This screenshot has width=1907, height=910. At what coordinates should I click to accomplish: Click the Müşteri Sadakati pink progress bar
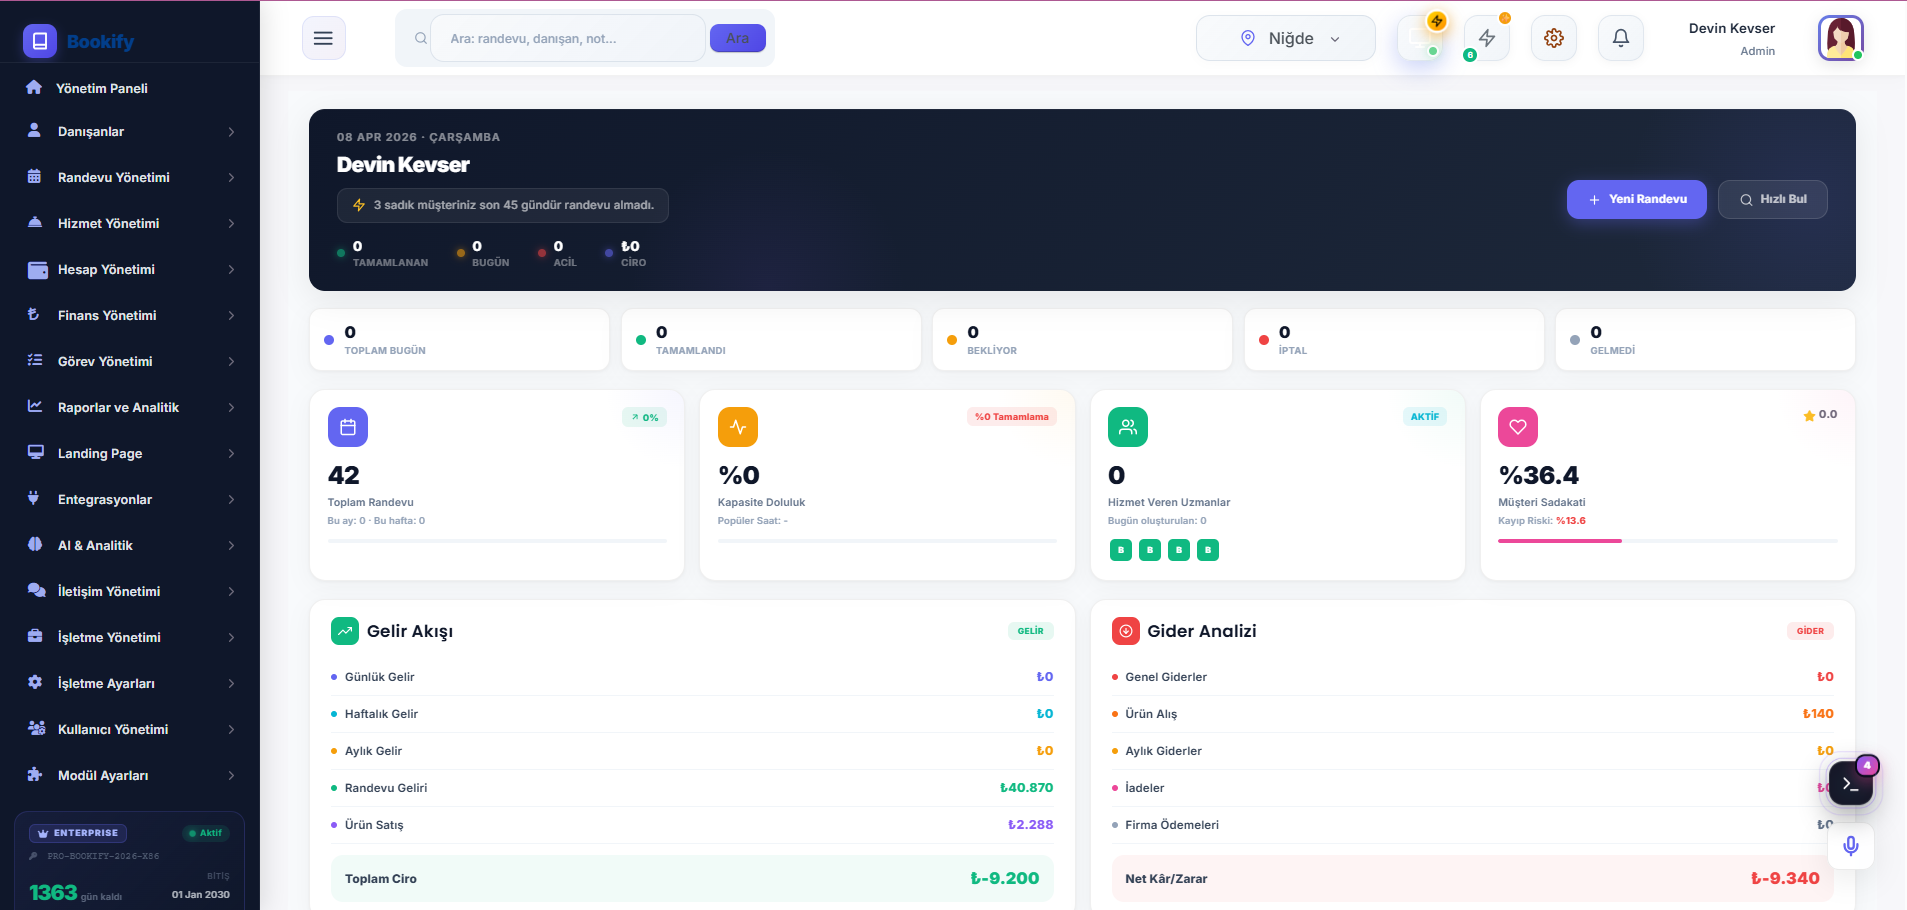[1559, 541]
